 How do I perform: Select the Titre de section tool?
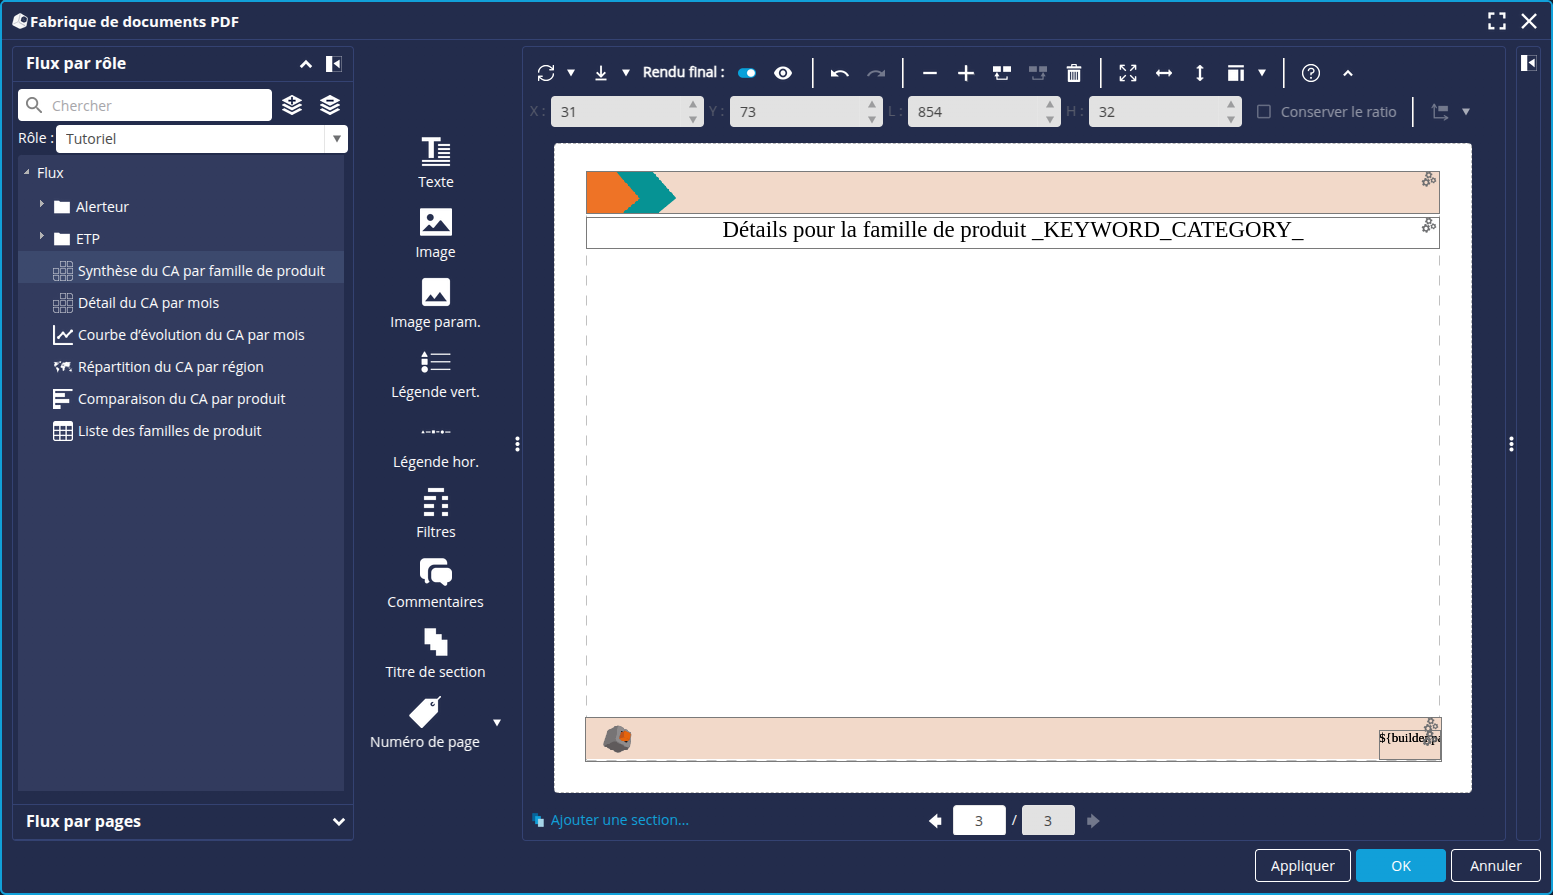[x=435, y=642]
